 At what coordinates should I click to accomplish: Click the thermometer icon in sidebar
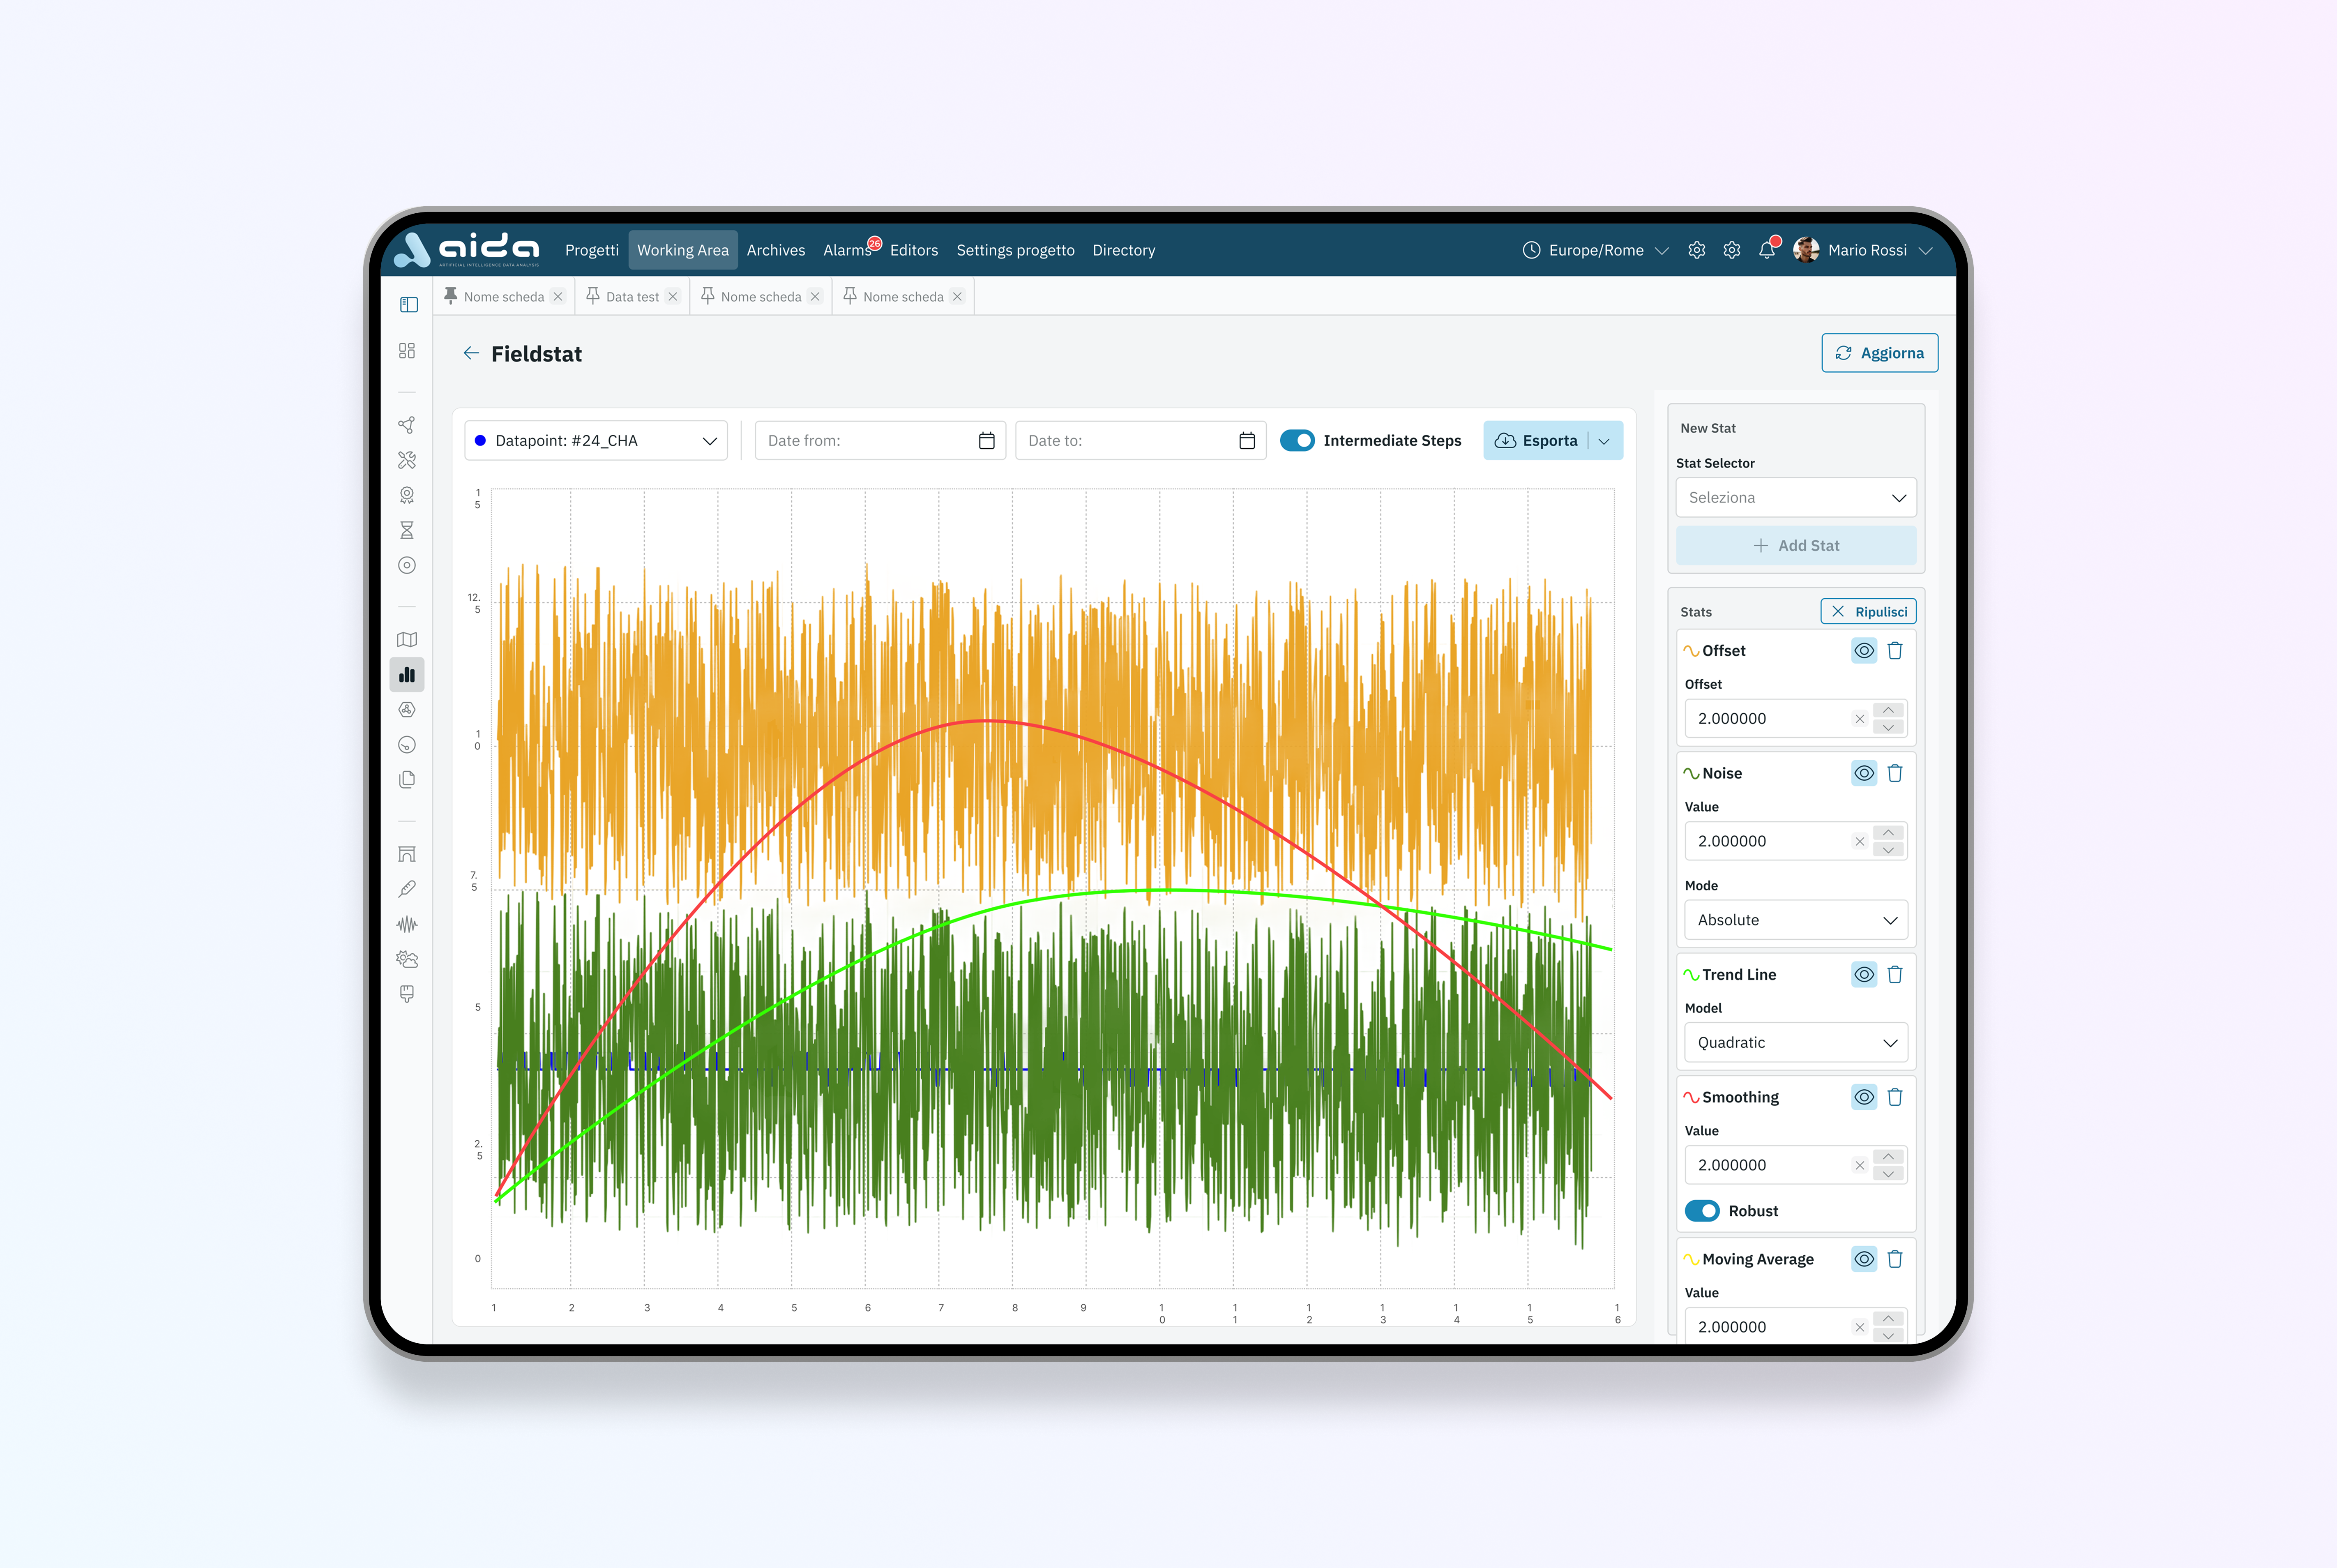click(407, 889)
